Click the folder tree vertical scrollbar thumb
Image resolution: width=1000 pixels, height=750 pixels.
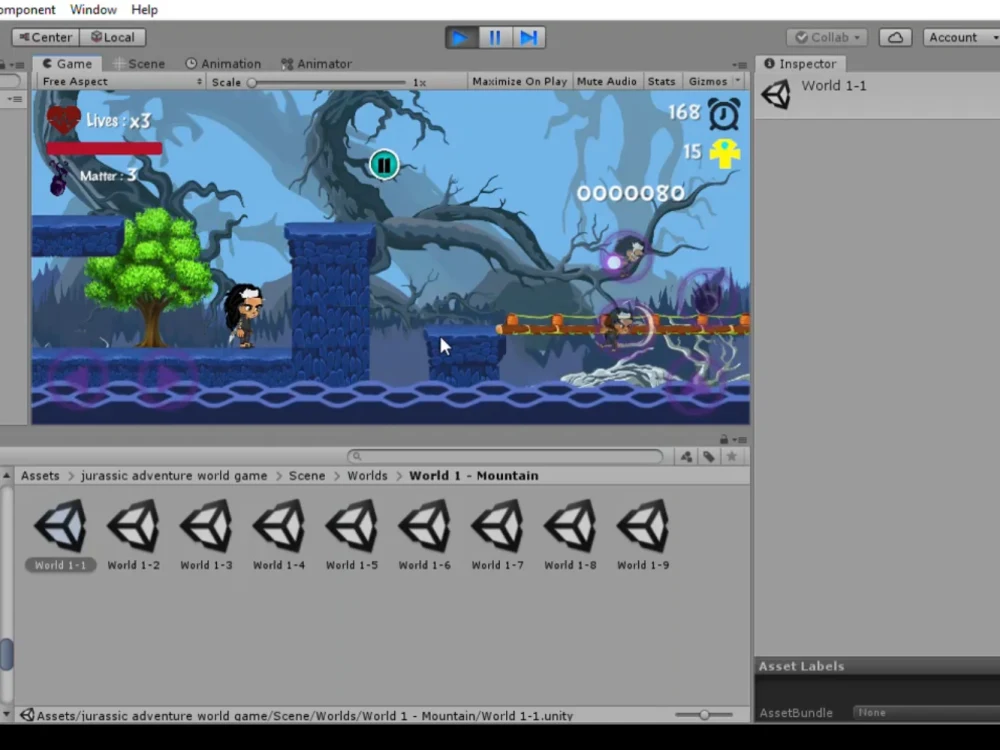click(6, 654)
